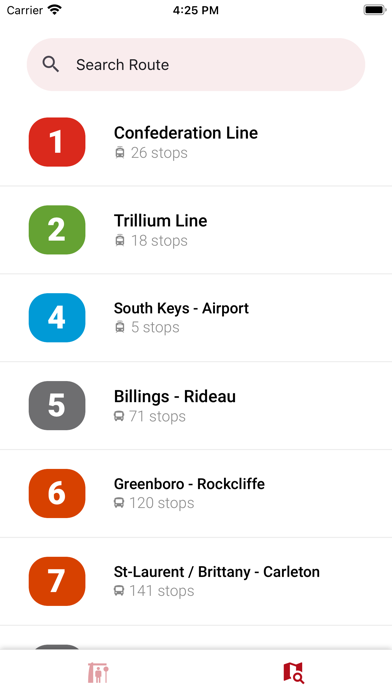Click the train icon beside 26 stops
Viewport: 392px width, 696px height.
coord(120,153)
